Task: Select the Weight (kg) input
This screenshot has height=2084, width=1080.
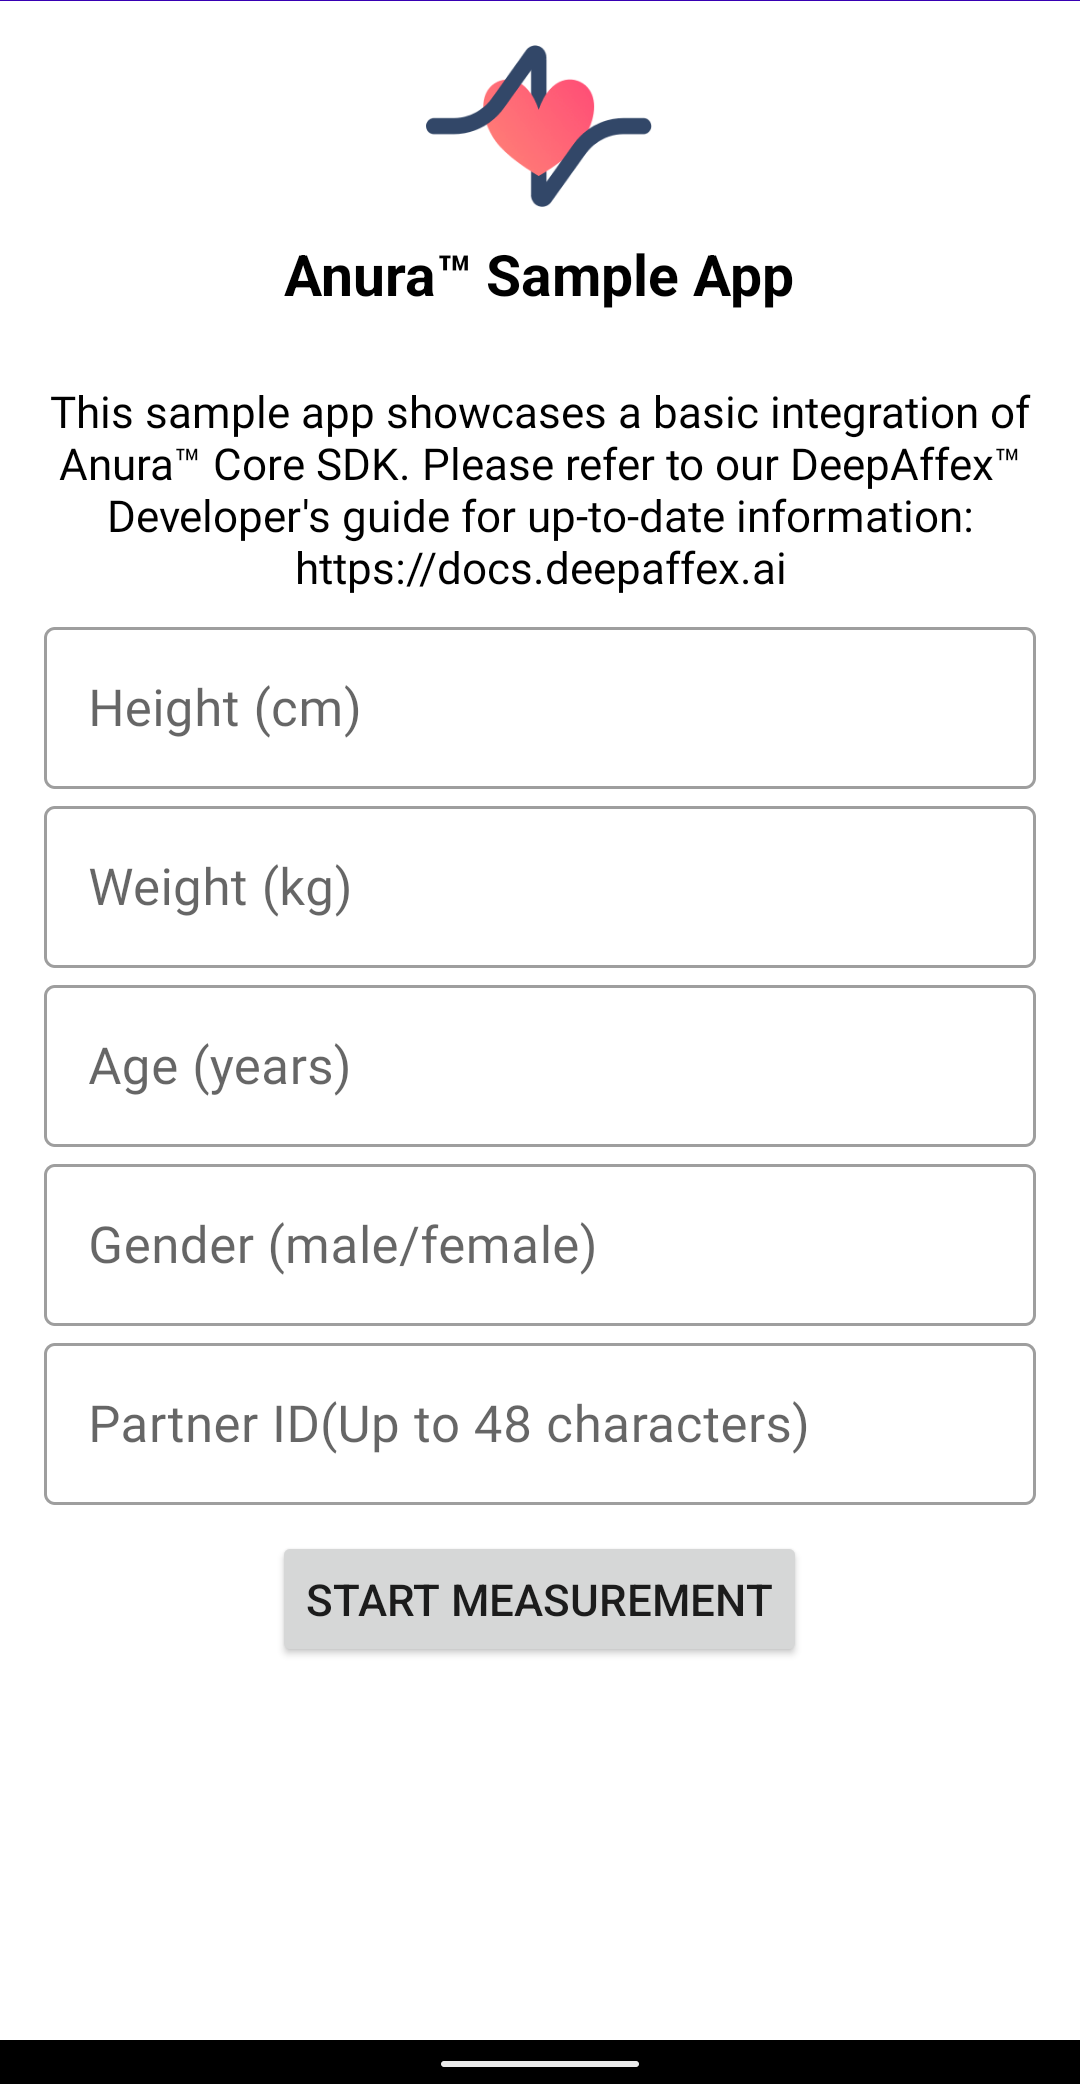Action: pyautogui.click(x=540, y=887)
